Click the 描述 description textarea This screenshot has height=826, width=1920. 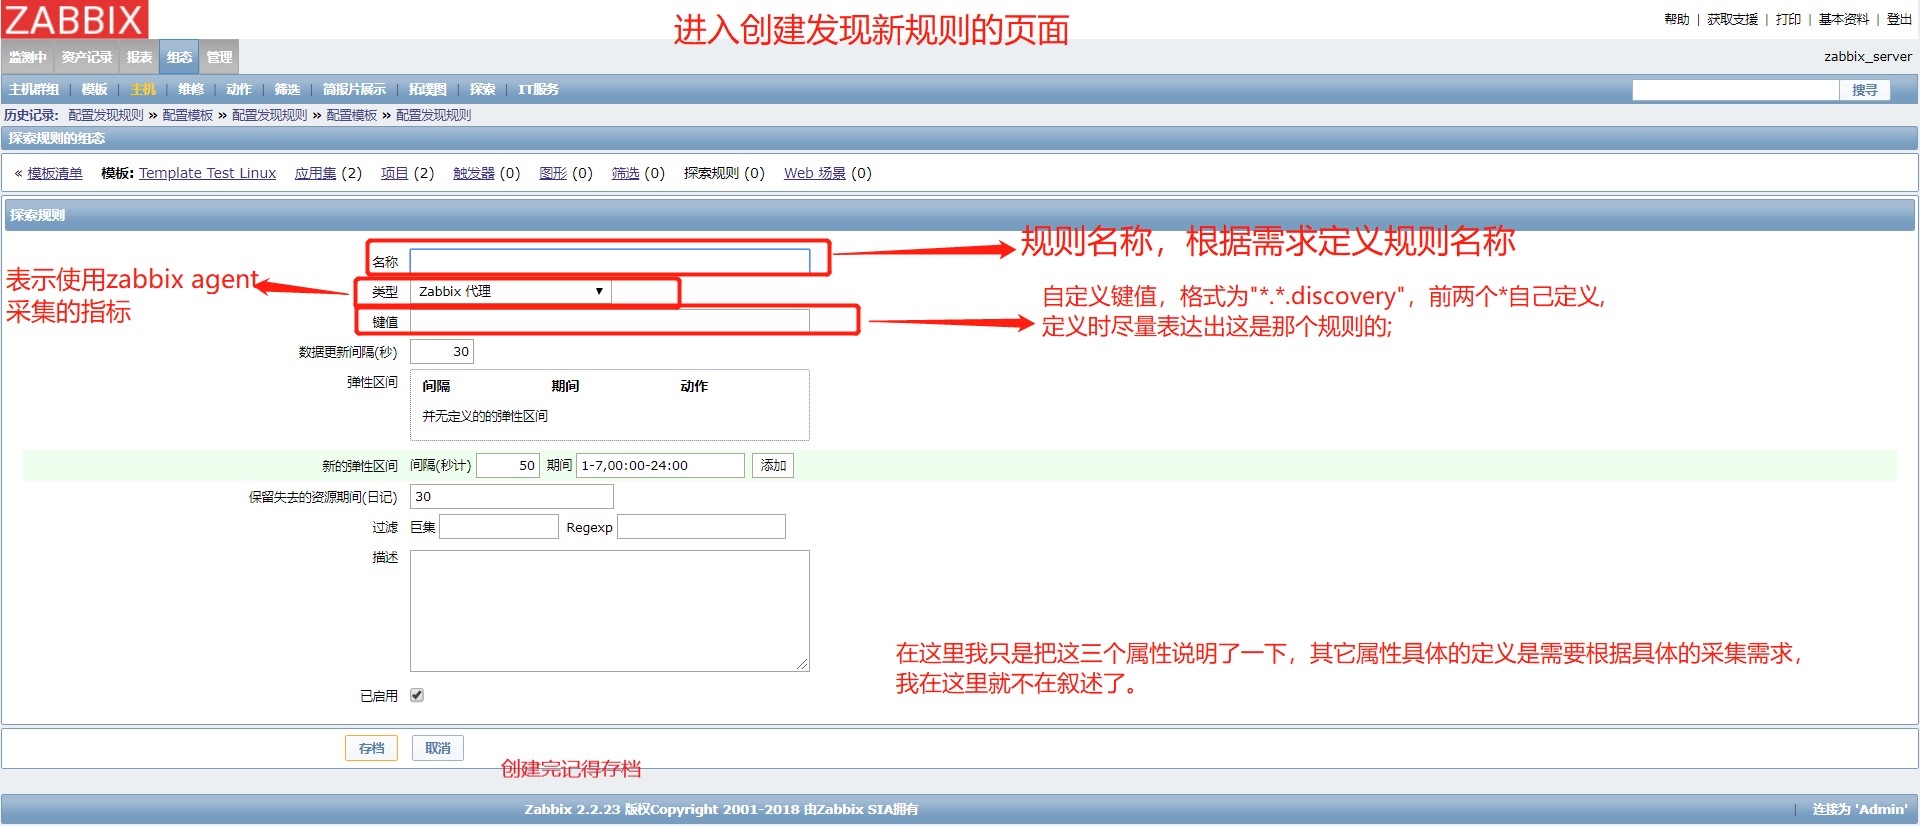coord(610,610)
